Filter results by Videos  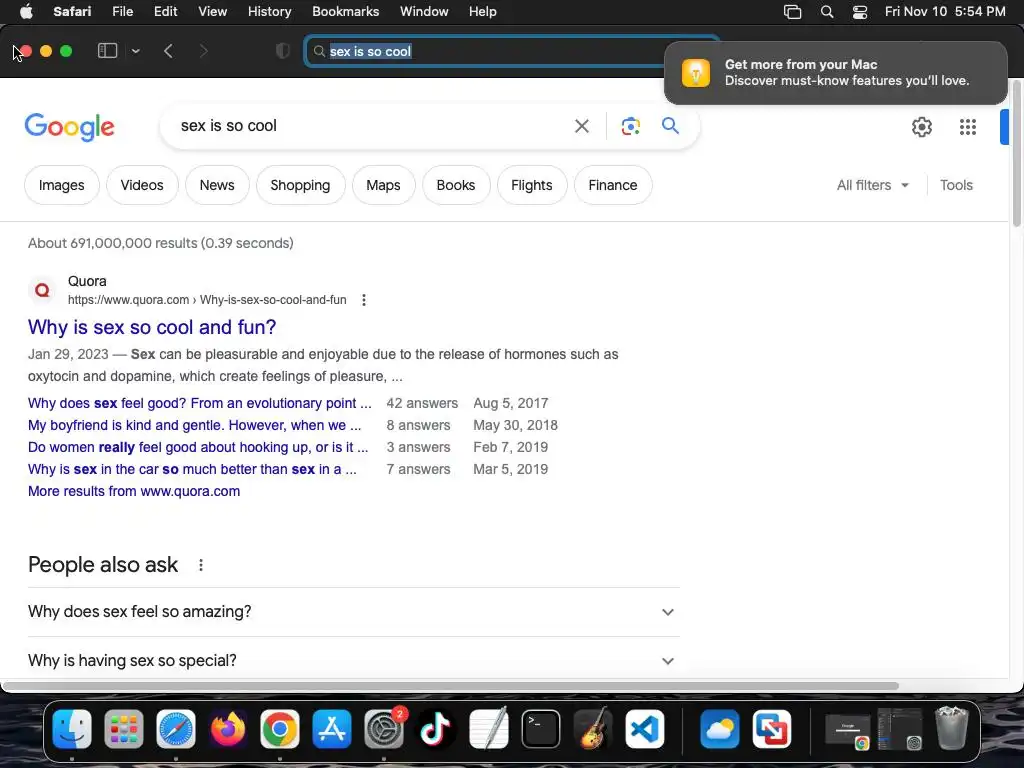coord(142,185)
